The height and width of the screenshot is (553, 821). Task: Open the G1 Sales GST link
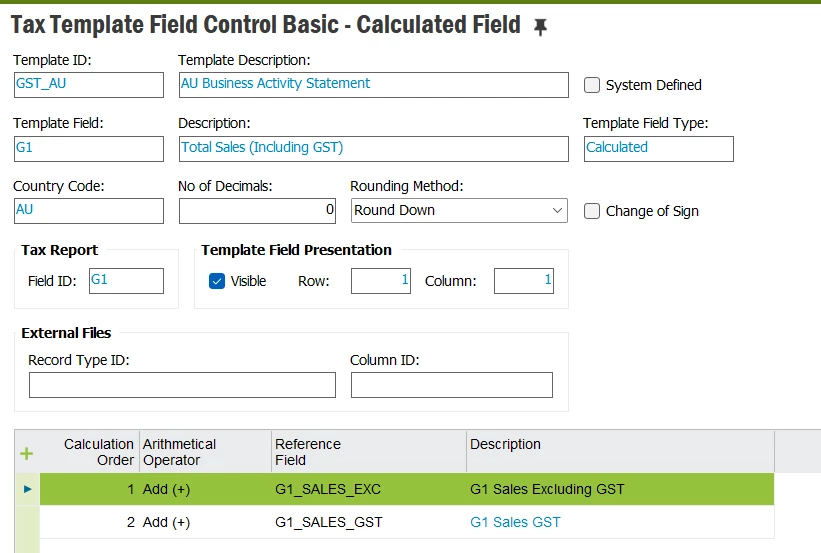[515, 522]
